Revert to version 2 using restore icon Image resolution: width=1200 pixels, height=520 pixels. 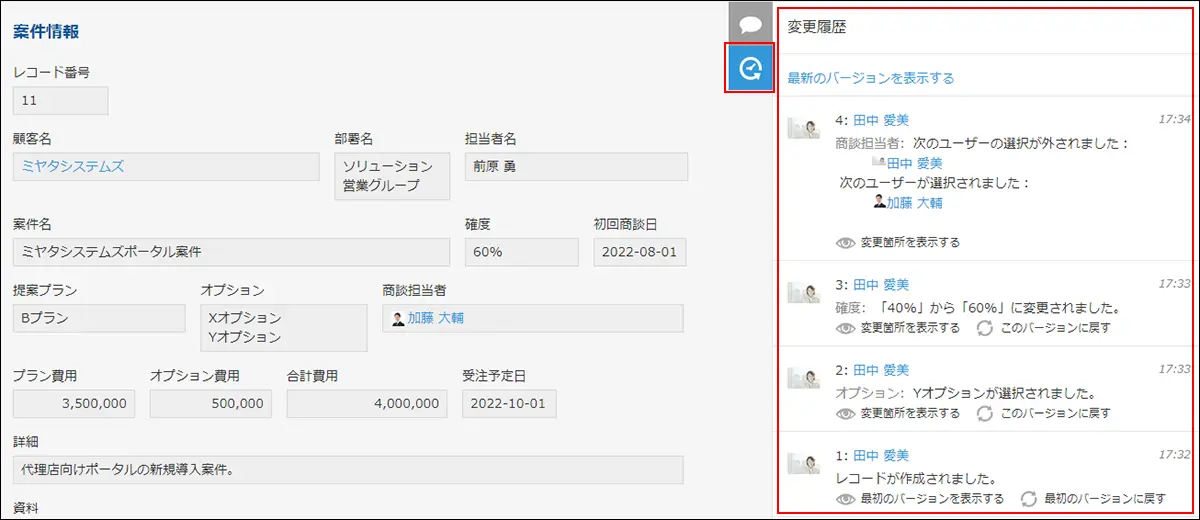click(x=985, y=413)
